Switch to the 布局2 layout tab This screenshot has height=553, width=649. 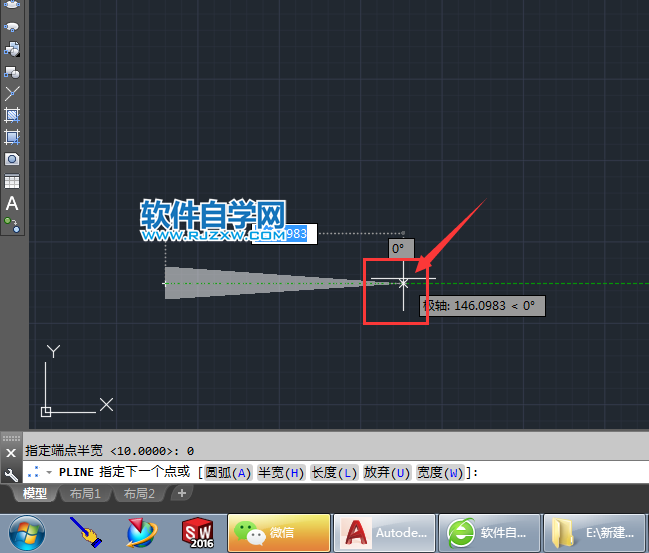pyautogui.click(x=139, y=493)
